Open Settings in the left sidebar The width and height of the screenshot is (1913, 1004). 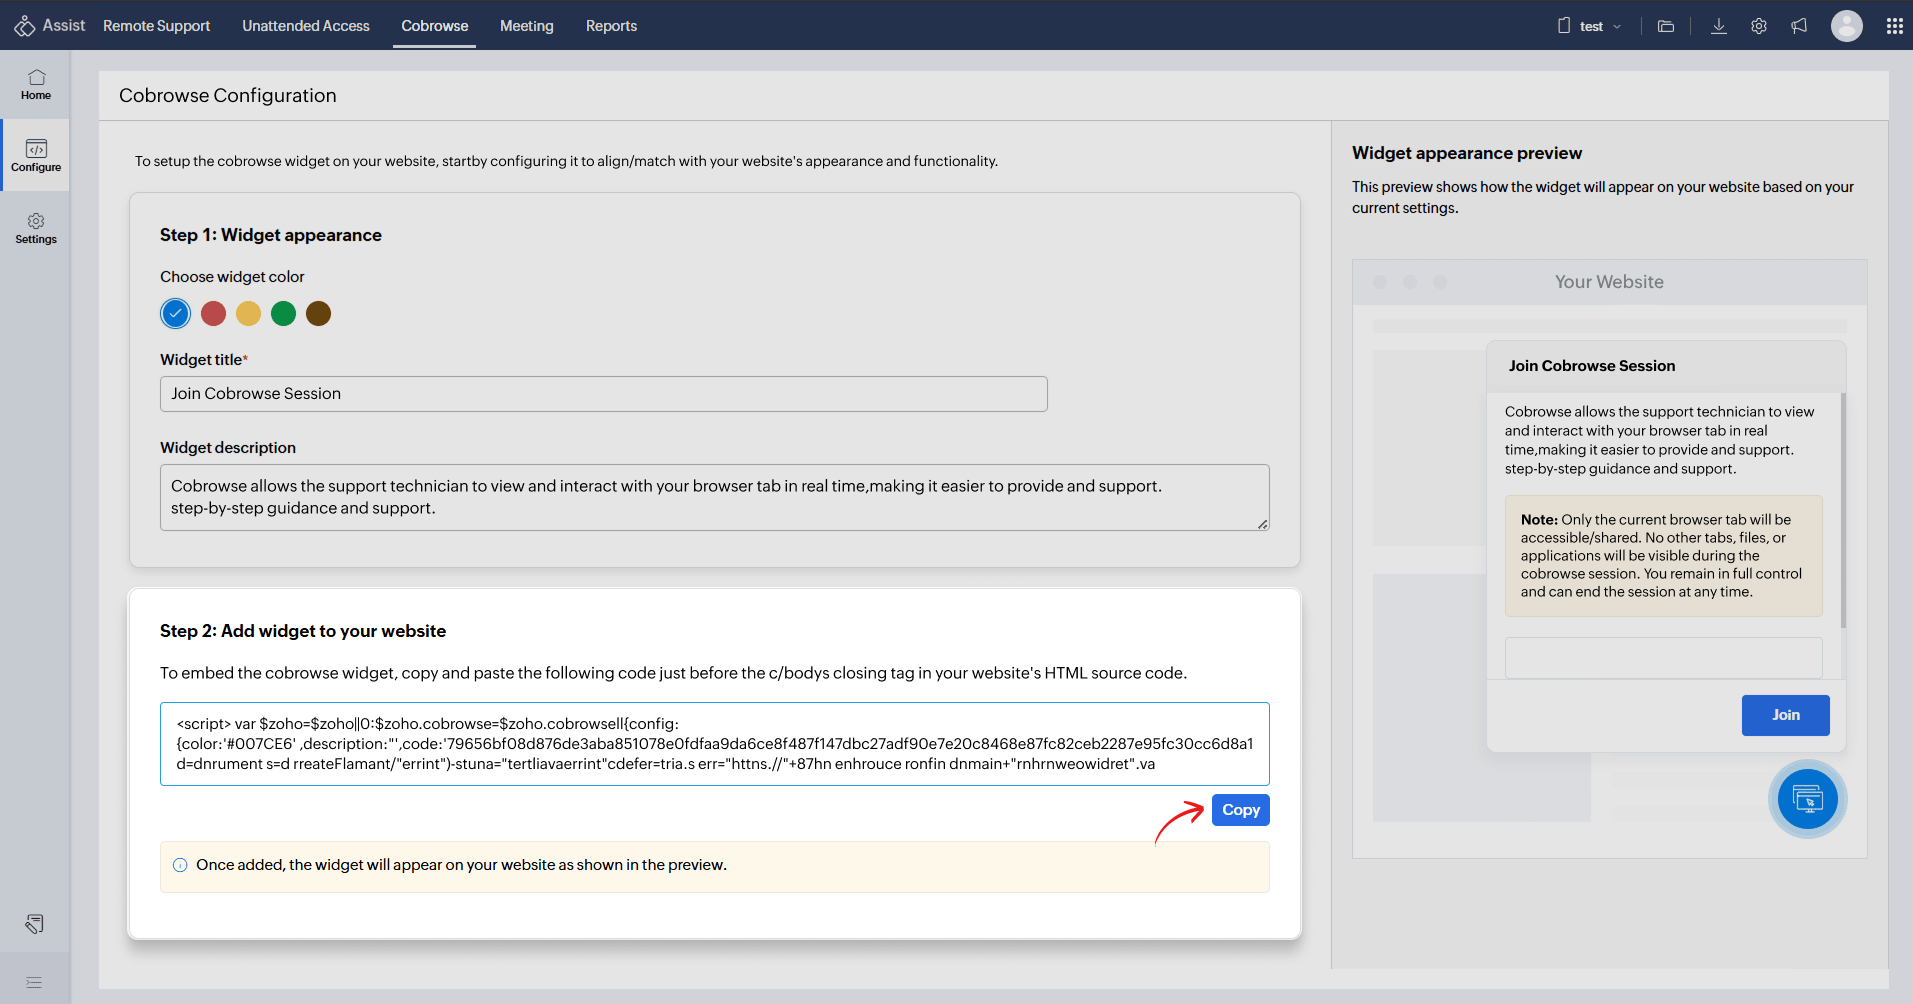[x=36, y=228]
